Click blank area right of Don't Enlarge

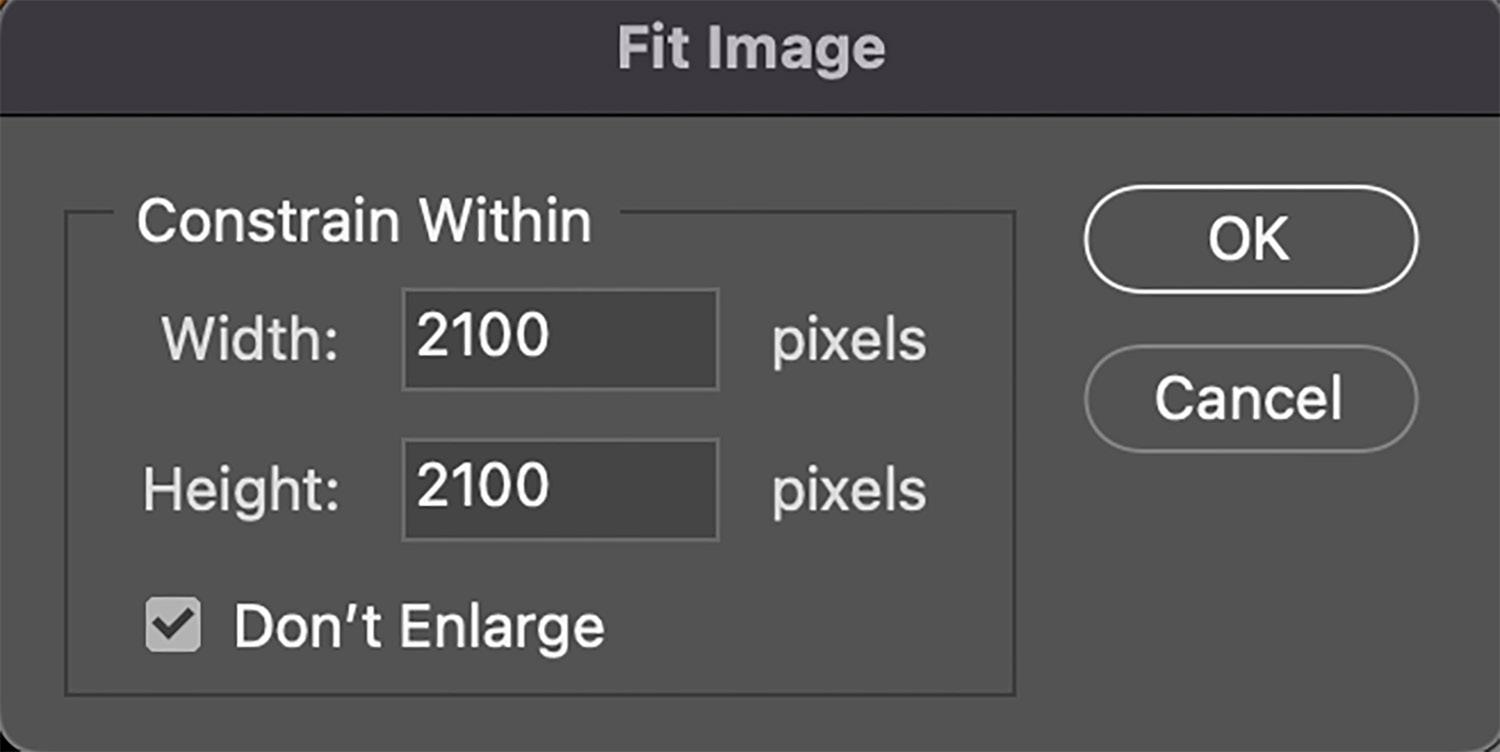(800, 627)
